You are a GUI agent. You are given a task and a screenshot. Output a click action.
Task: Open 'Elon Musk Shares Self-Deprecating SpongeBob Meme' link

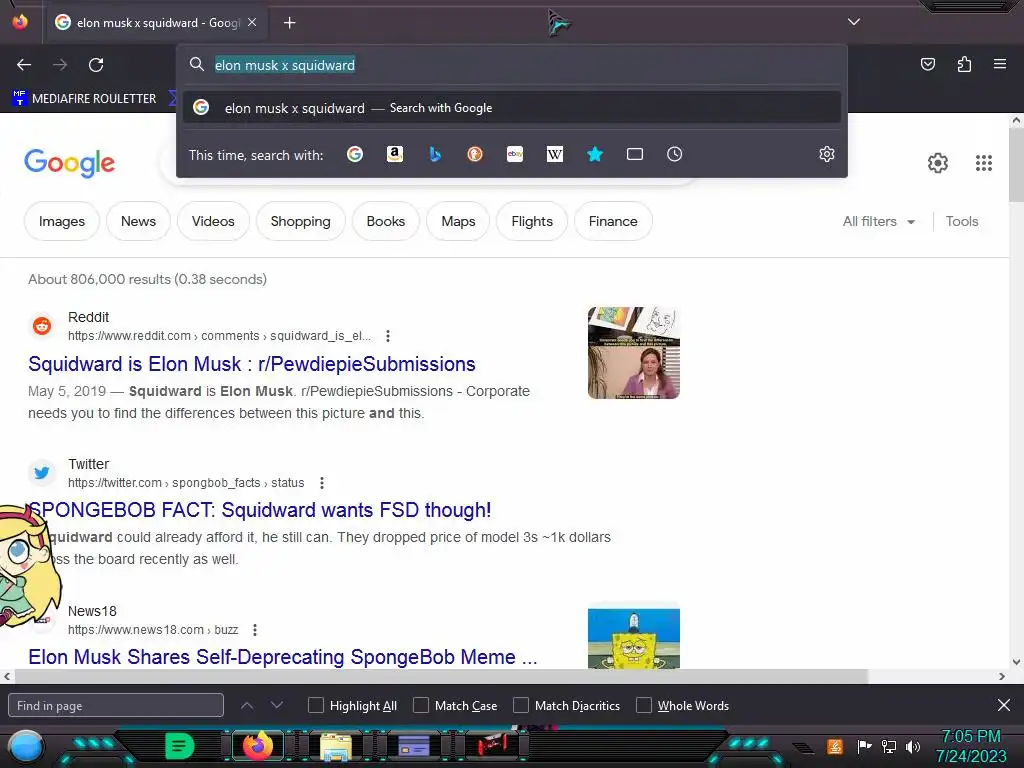(283, 656)
